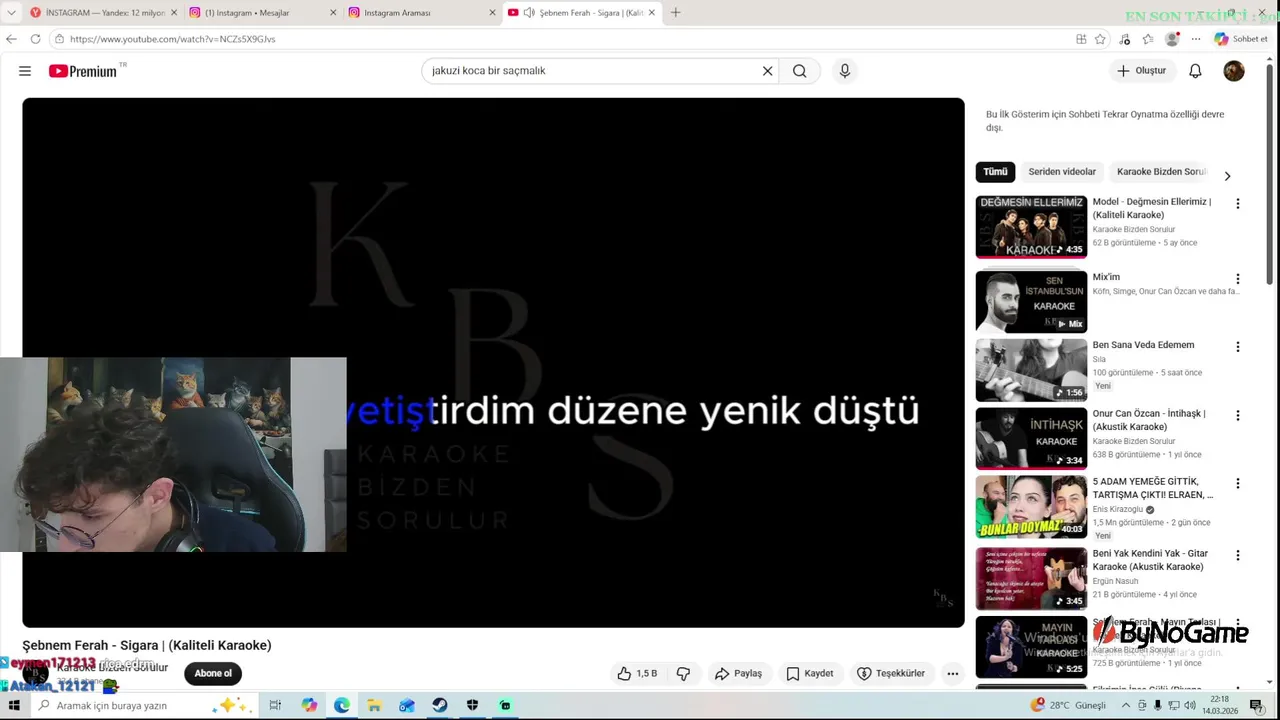Close the Şebnem Ferah Sigara tab
1280x720 pixels.
[652, 13]
